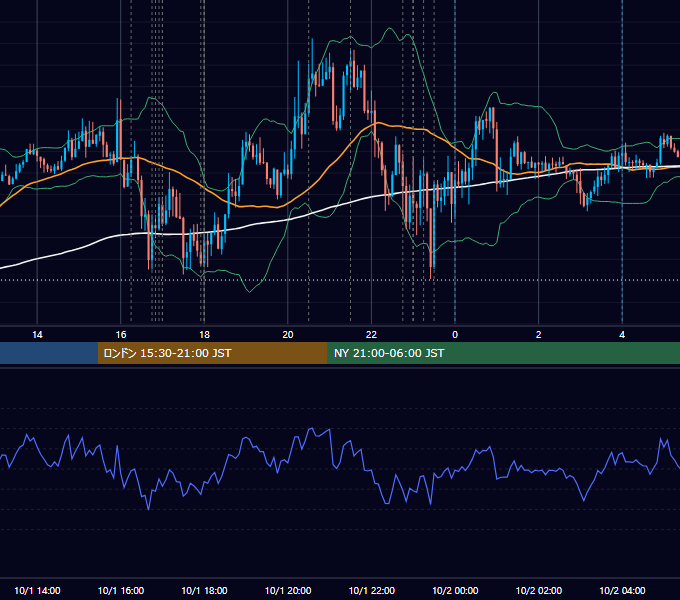Click the 10/2 04:00 time label

pyautogui.click(x=622, y=590)
